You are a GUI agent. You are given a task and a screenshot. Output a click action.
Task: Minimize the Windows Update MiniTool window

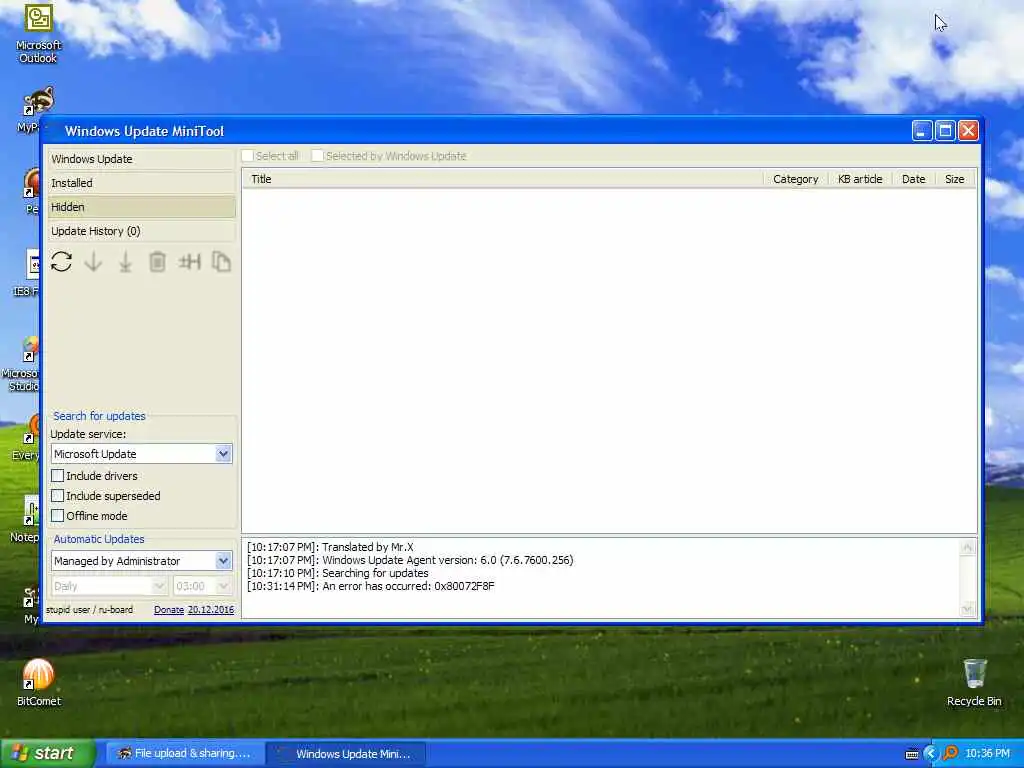click(921, 131)
